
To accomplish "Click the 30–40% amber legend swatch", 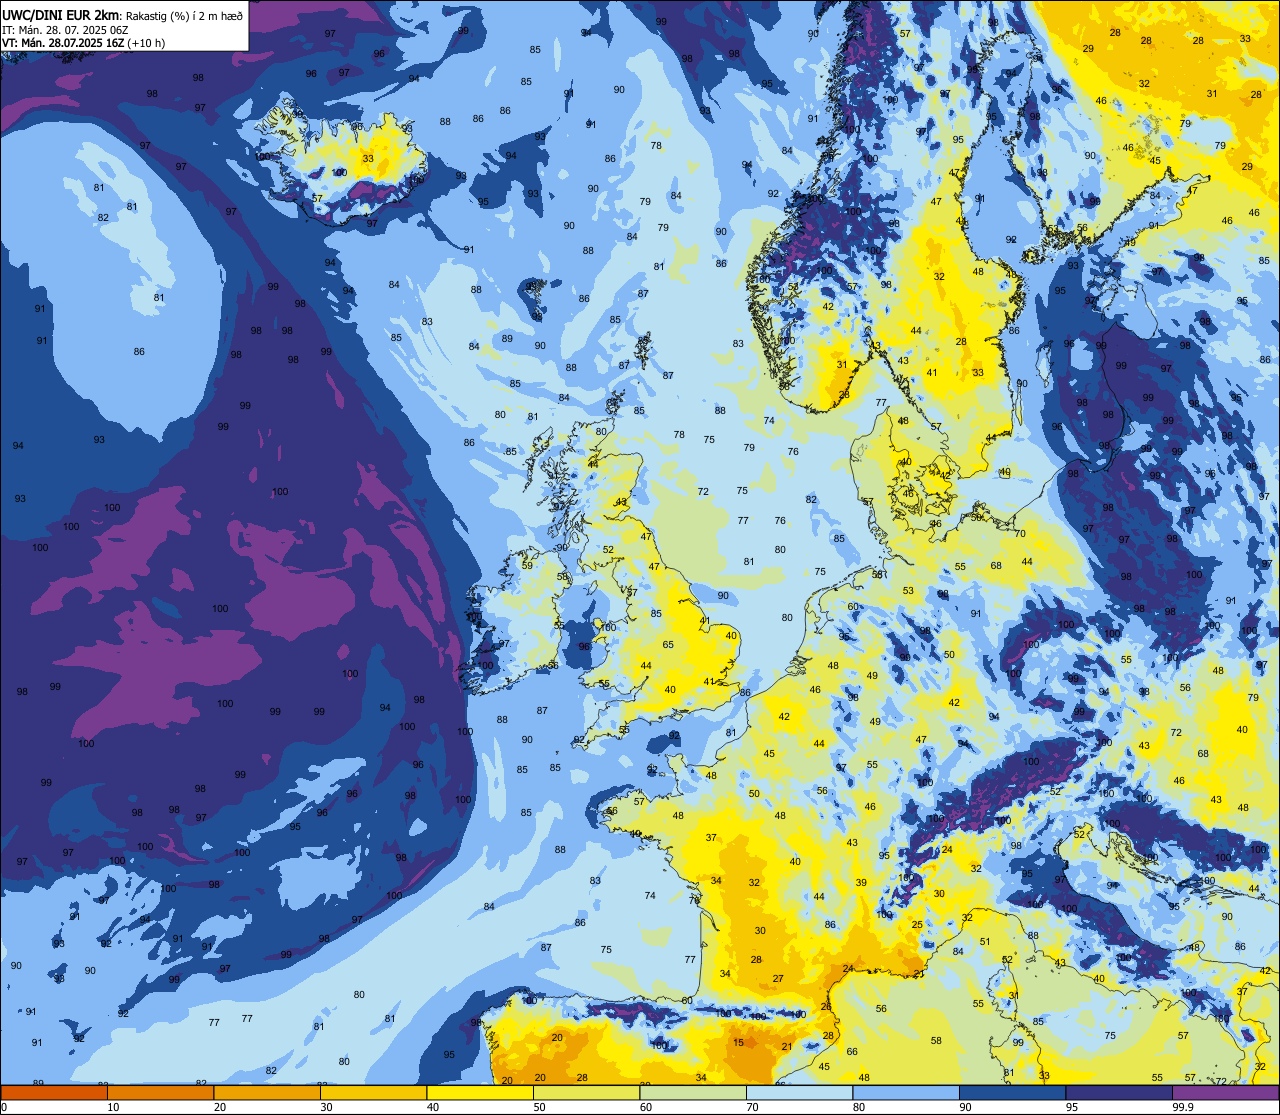I will tap(373, 1093).
